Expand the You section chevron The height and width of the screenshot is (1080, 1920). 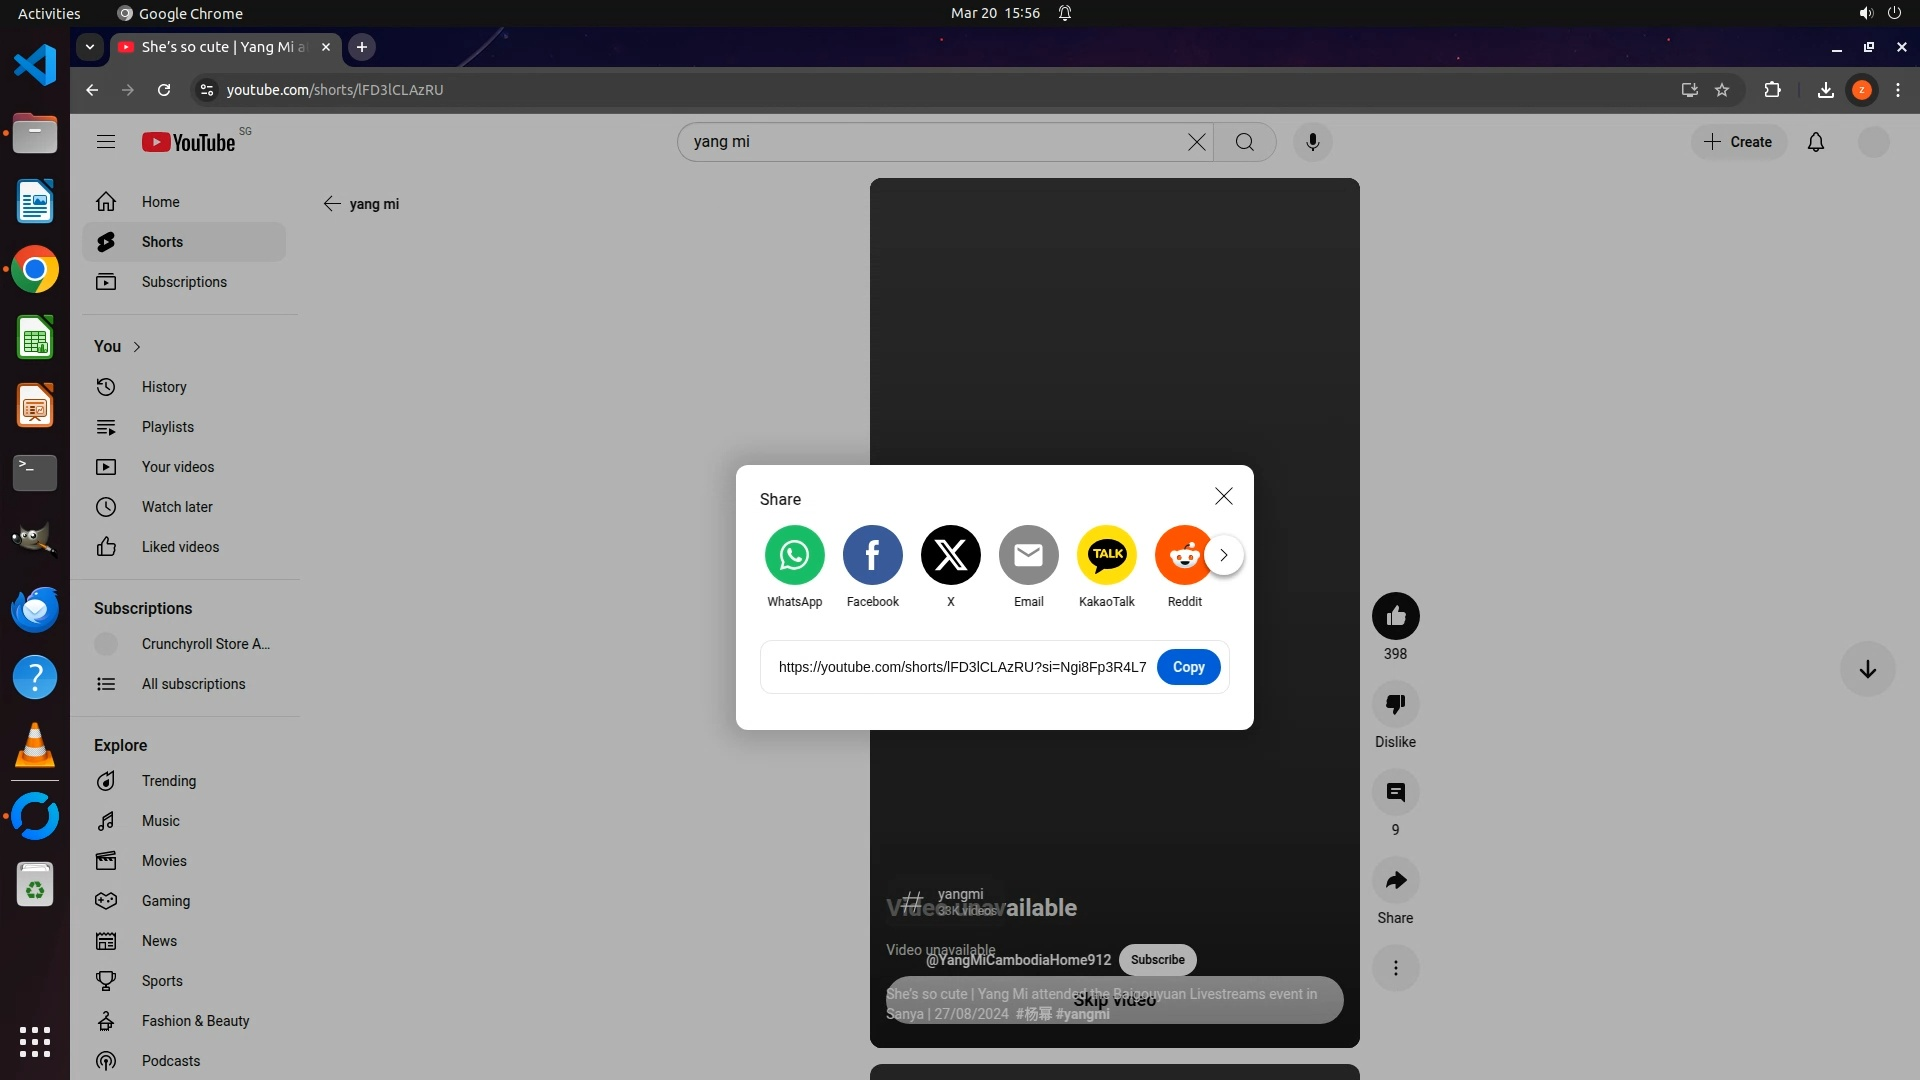pos(137,346)
